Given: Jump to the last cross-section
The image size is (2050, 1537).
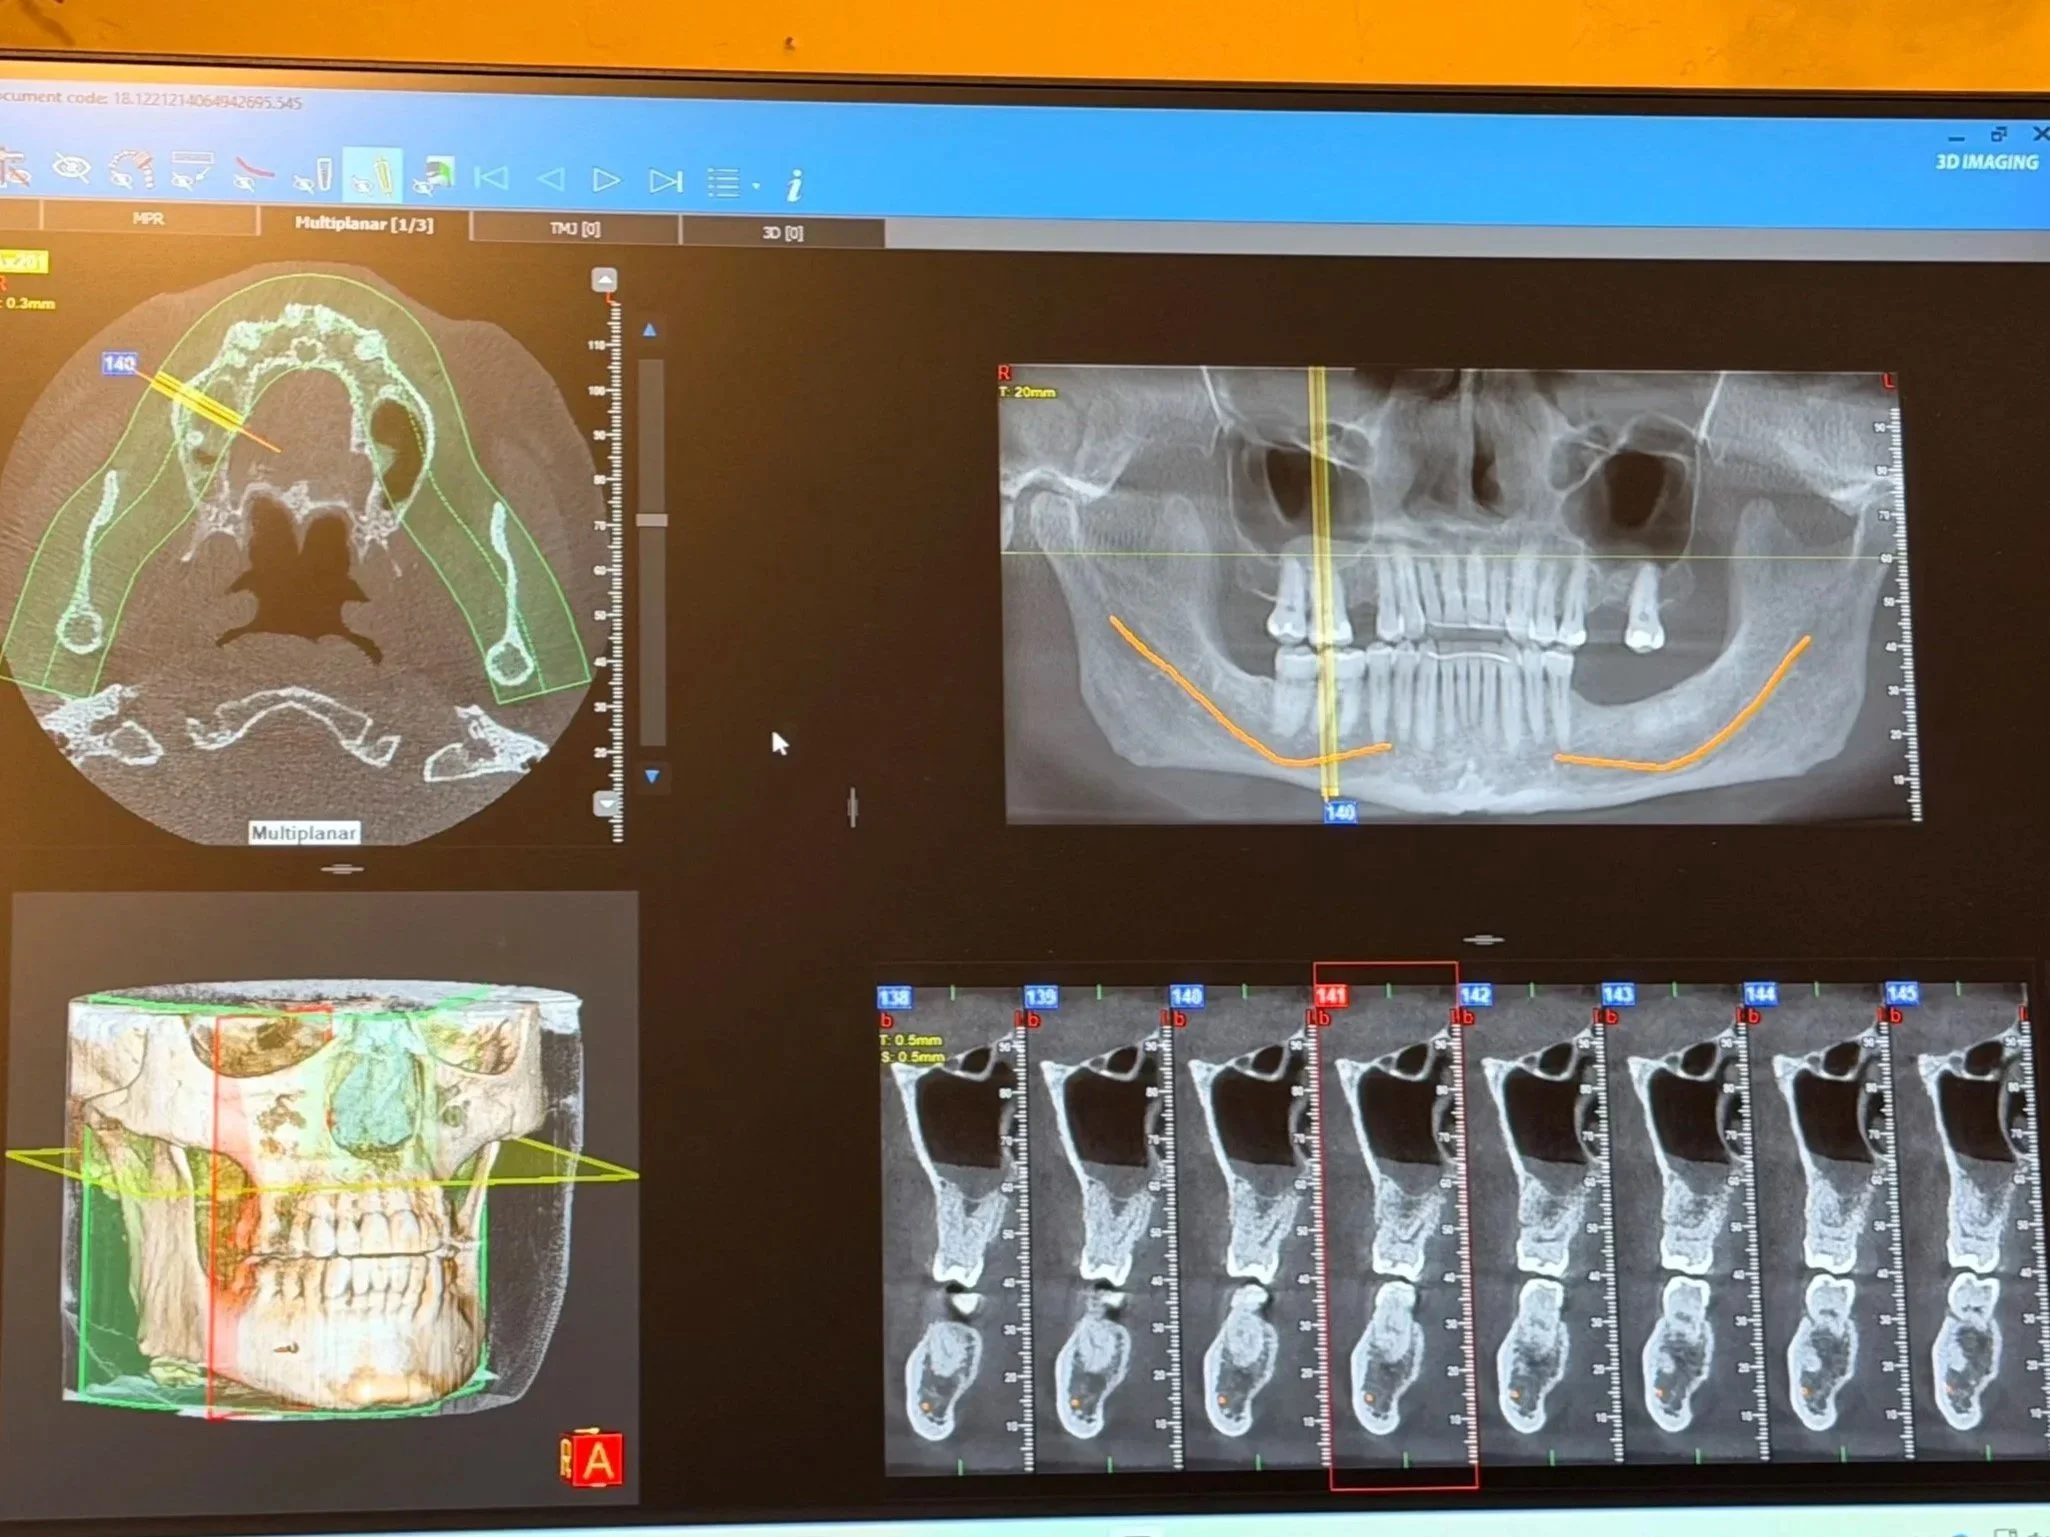Looking at the screenshot, I should pos(665,181).
